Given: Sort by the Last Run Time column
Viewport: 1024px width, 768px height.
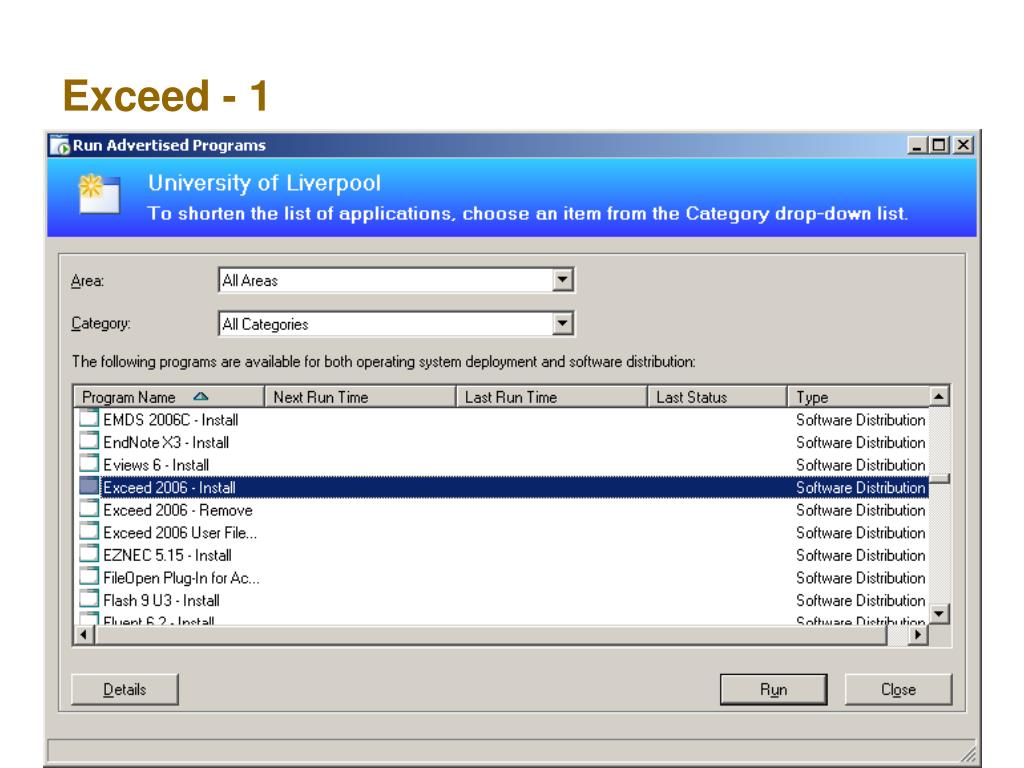Looking at the screenshot, I should (x=551, y=396).
